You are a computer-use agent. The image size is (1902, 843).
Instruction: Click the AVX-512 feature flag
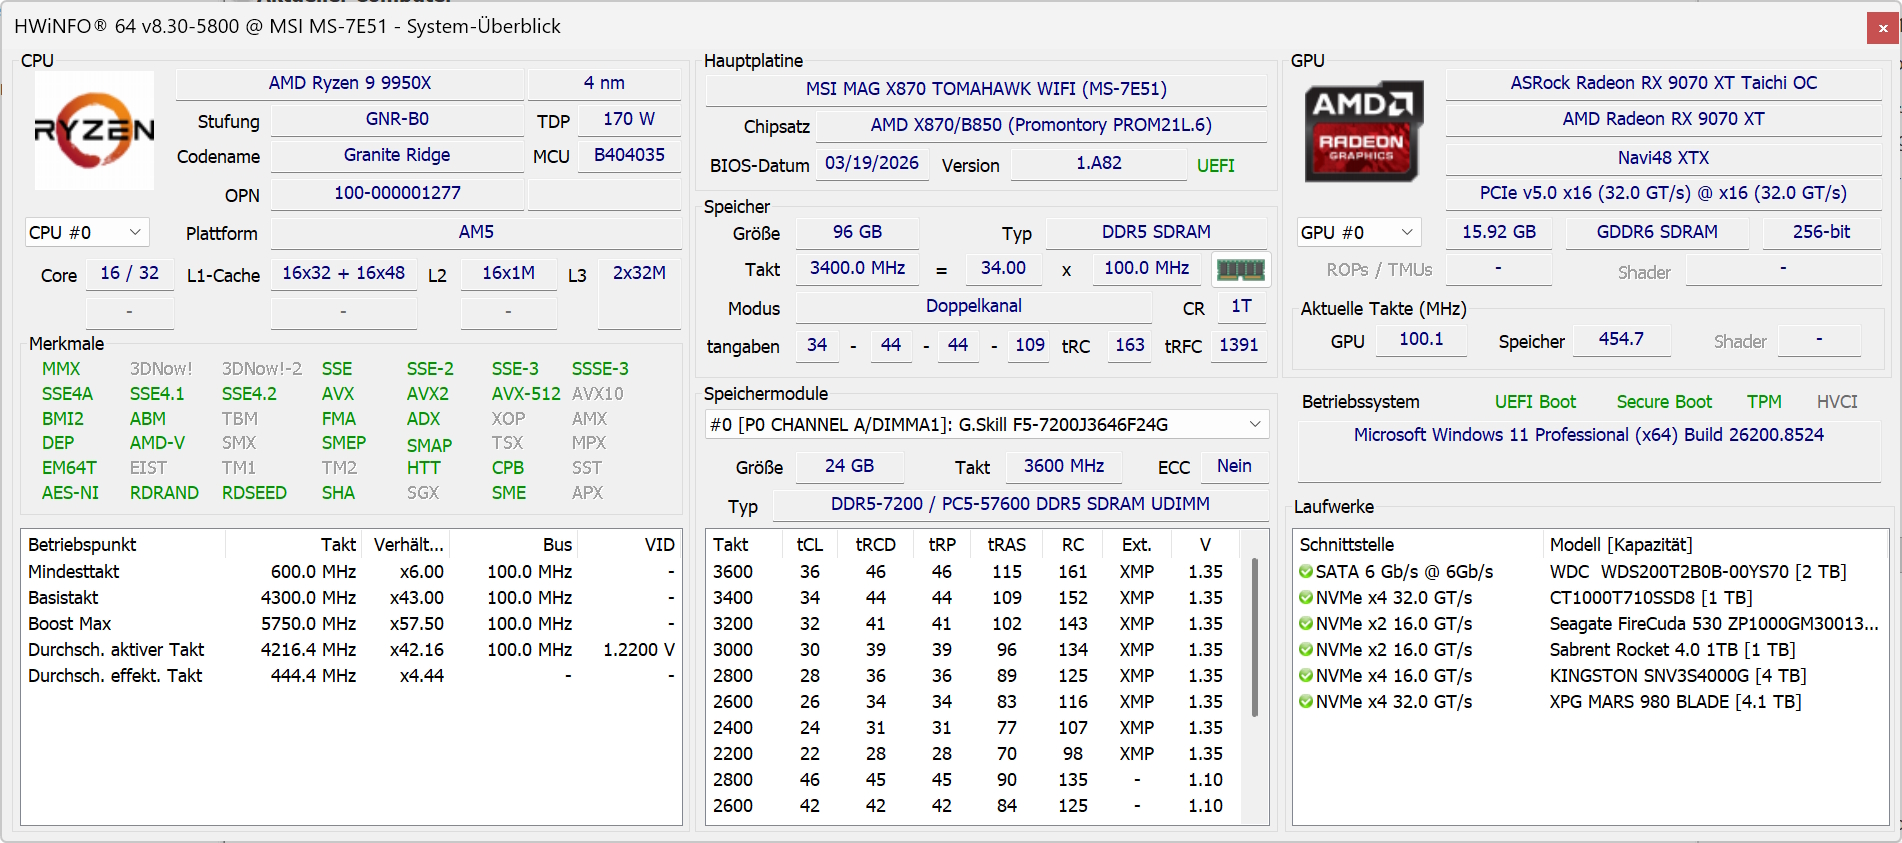[526, 394]
